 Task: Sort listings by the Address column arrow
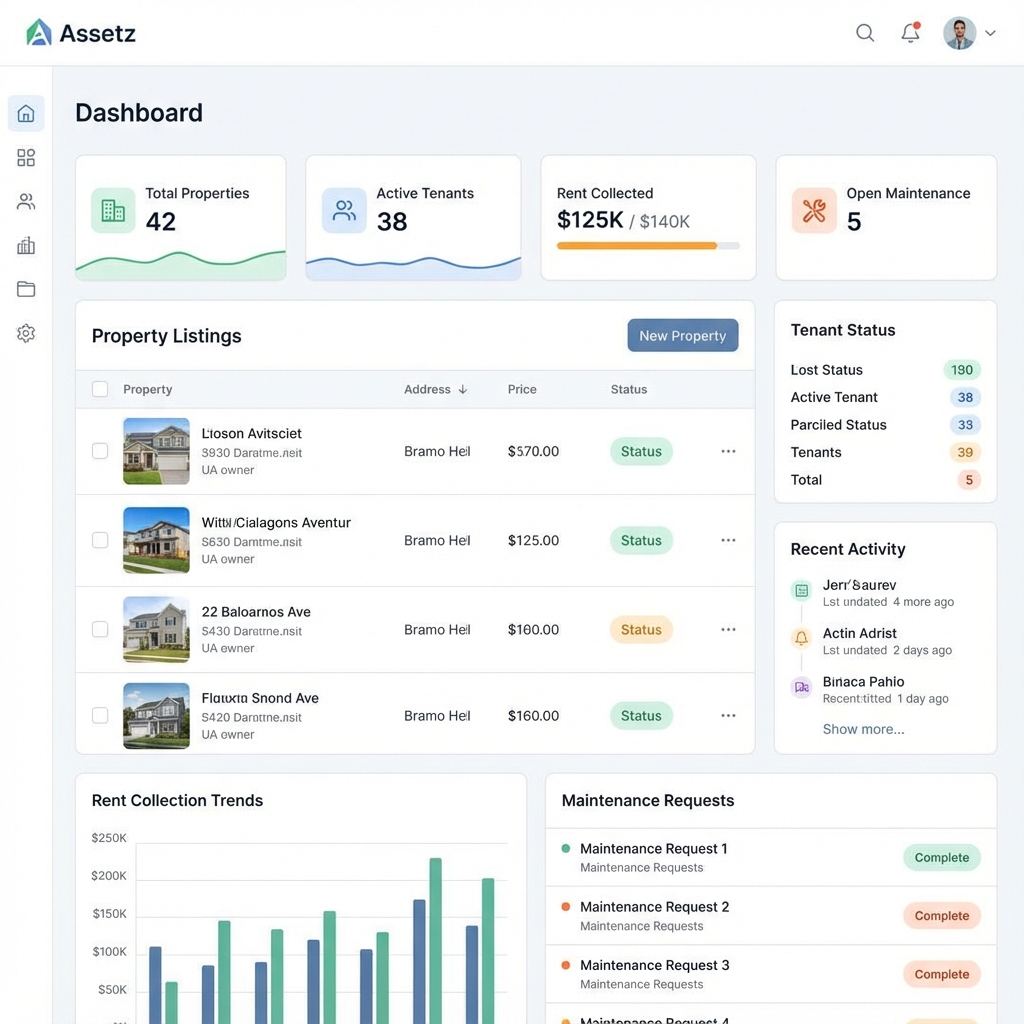[463, 389]
